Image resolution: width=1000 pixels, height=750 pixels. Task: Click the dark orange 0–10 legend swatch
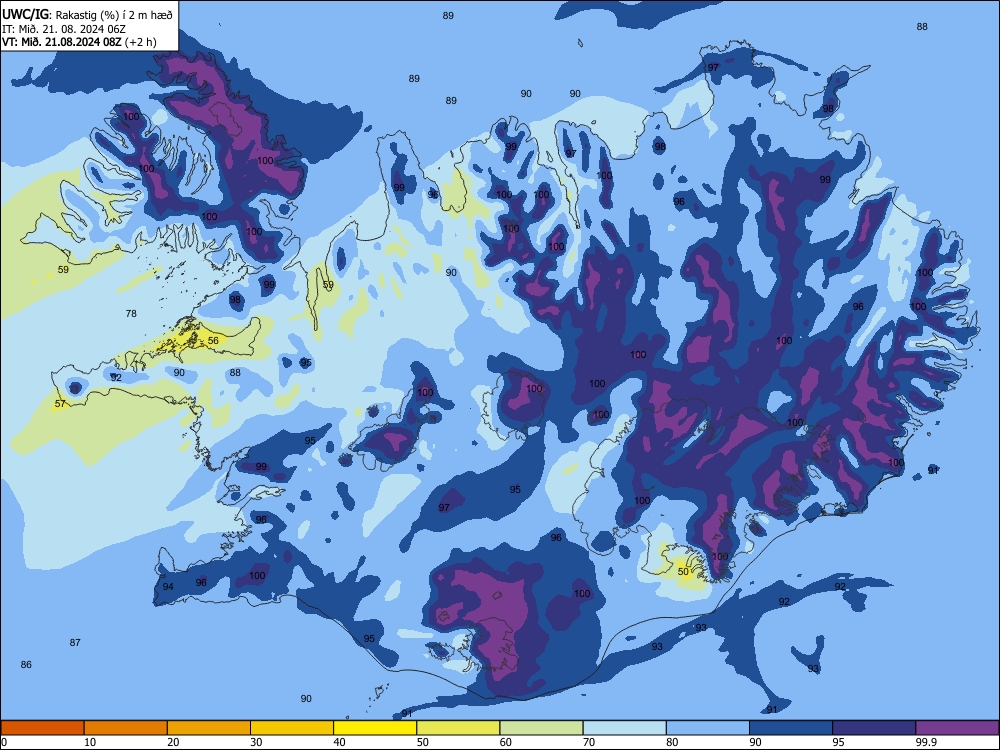tap(42, 728)
